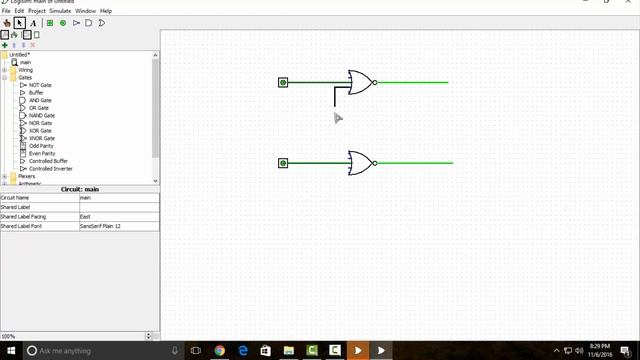Open the Project menu
Screen dimensions: 640x360
pyautogui.click(x=37, y=11)
